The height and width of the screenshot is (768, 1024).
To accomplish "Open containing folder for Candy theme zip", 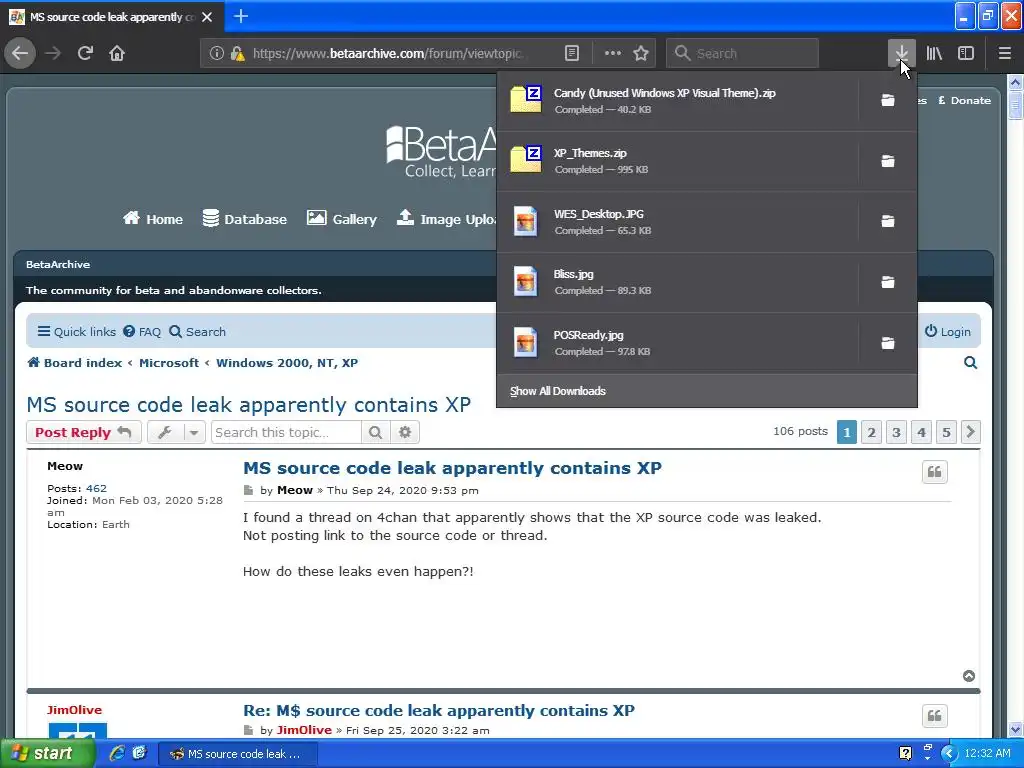I will 888,100.
